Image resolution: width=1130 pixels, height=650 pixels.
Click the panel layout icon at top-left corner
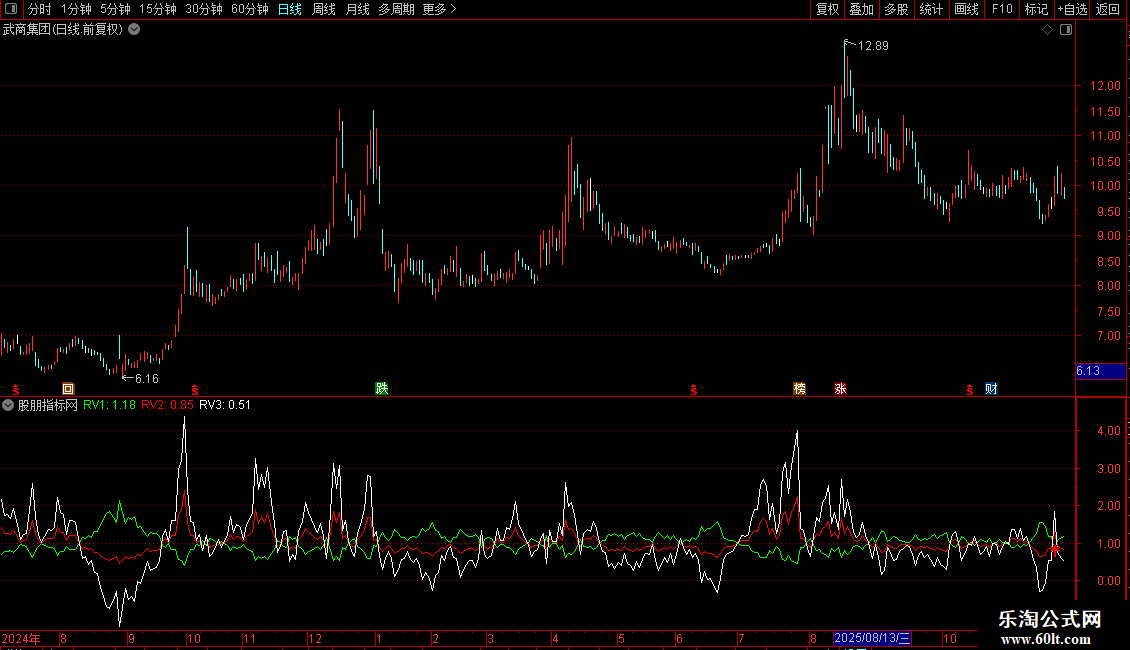[11, 9]
